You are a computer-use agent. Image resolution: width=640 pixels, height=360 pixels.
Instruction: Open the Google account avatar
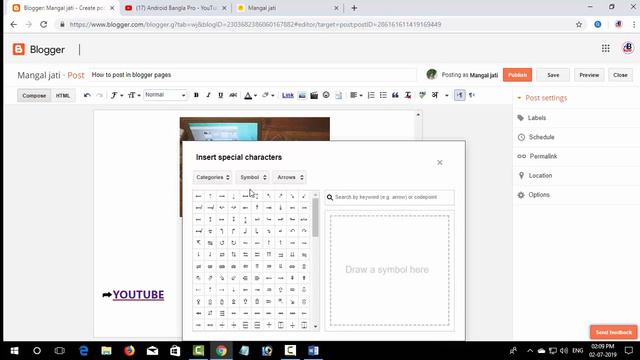click(628, 48)
